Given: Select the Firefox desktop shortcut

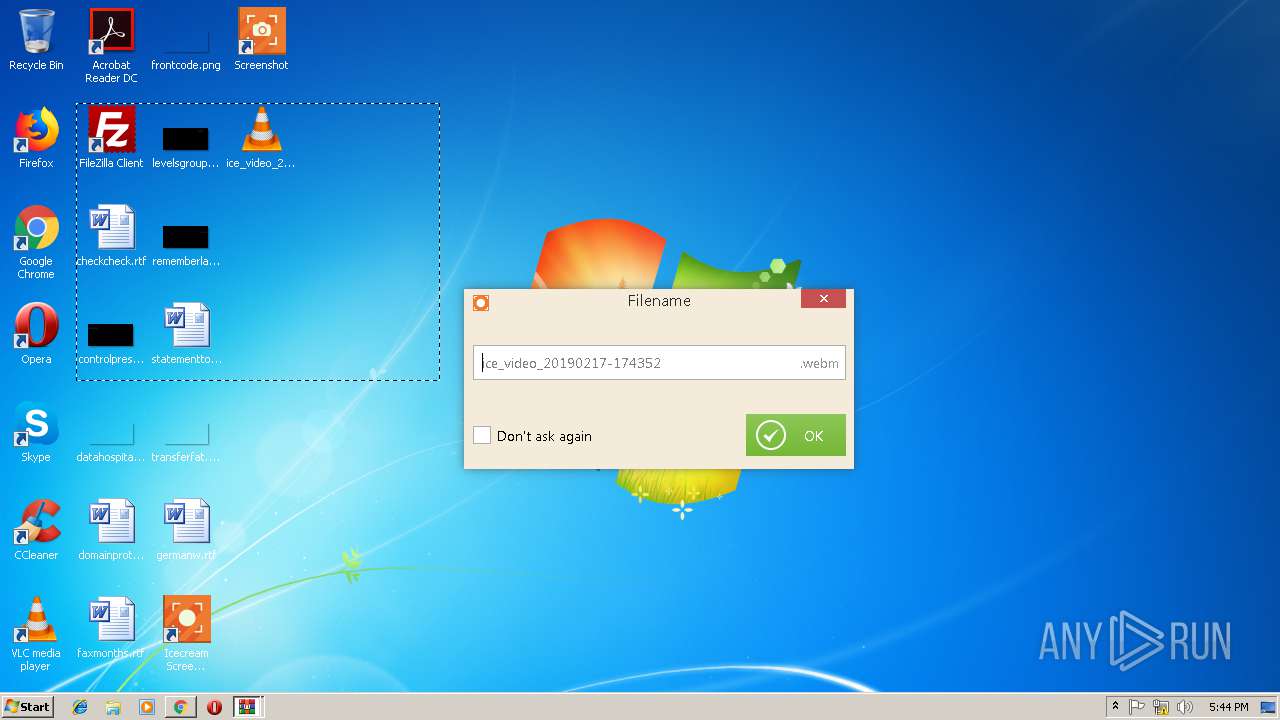Looking at the screenshot, I should (36, 138).
